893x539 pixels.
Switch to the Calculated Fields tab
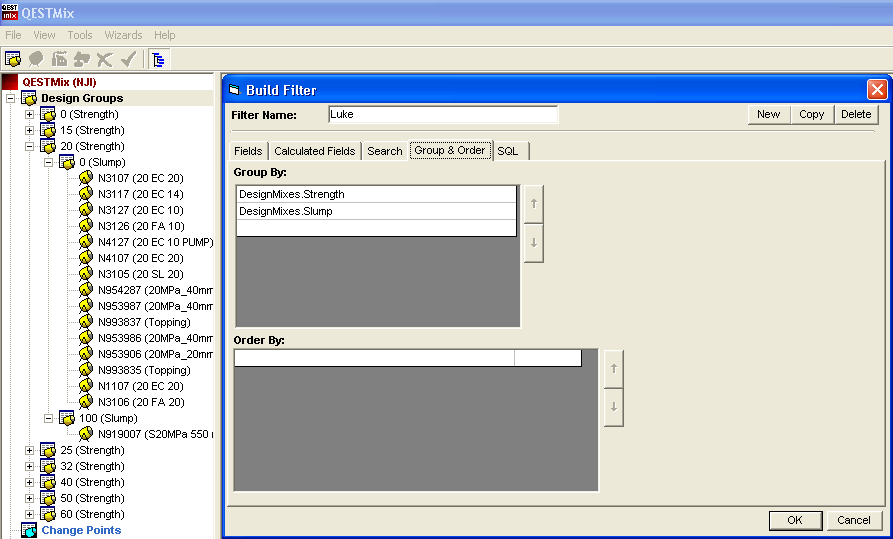314,151
